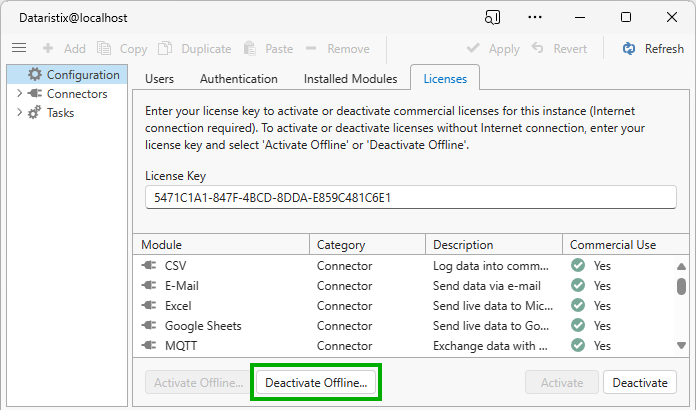Image resolution: width=696 pixels, height=410 pixels.
Task: Click the Deactivate button
Action: pos(639,382)
